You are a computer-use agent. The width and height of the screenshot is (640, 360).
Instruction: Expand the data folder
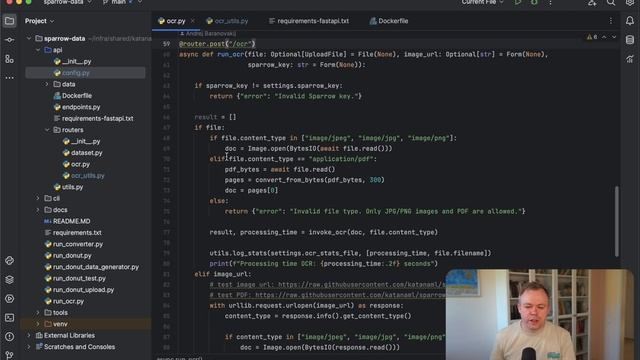[47, 84]
